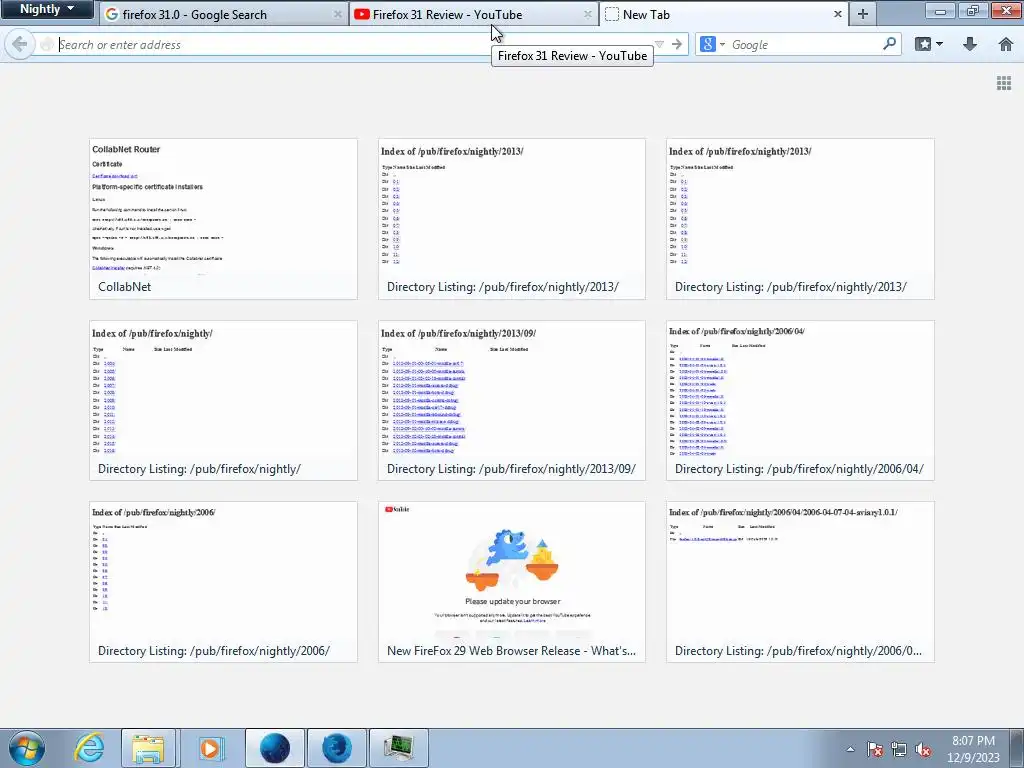Click the muted volume tray icon
Screen dimensions: 1024x768
[x=923, y=749]
